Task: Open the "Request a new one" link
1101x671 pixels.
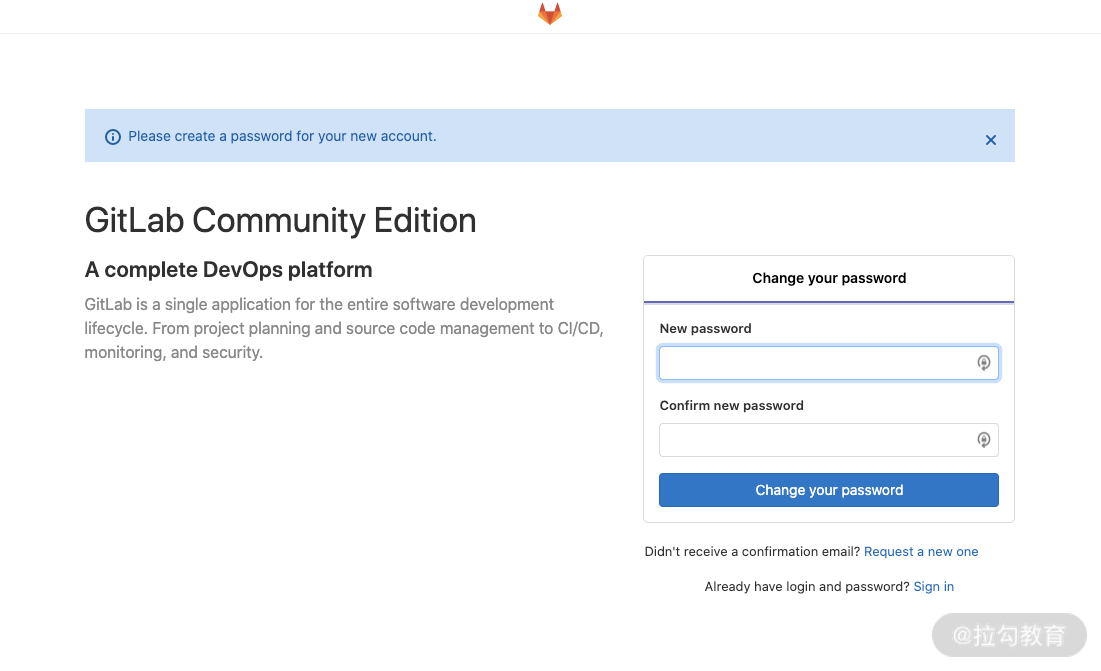Action: click(921, 552)
